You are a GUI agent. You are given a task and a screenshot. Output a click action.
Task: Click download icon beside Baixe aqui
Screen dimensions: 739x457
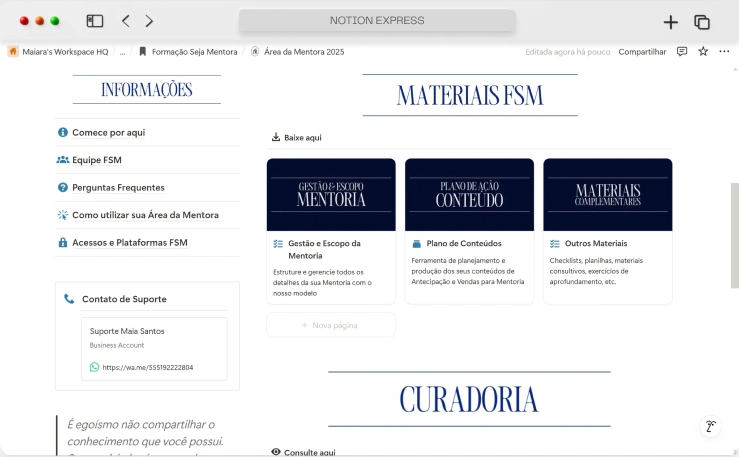point(276,137)
